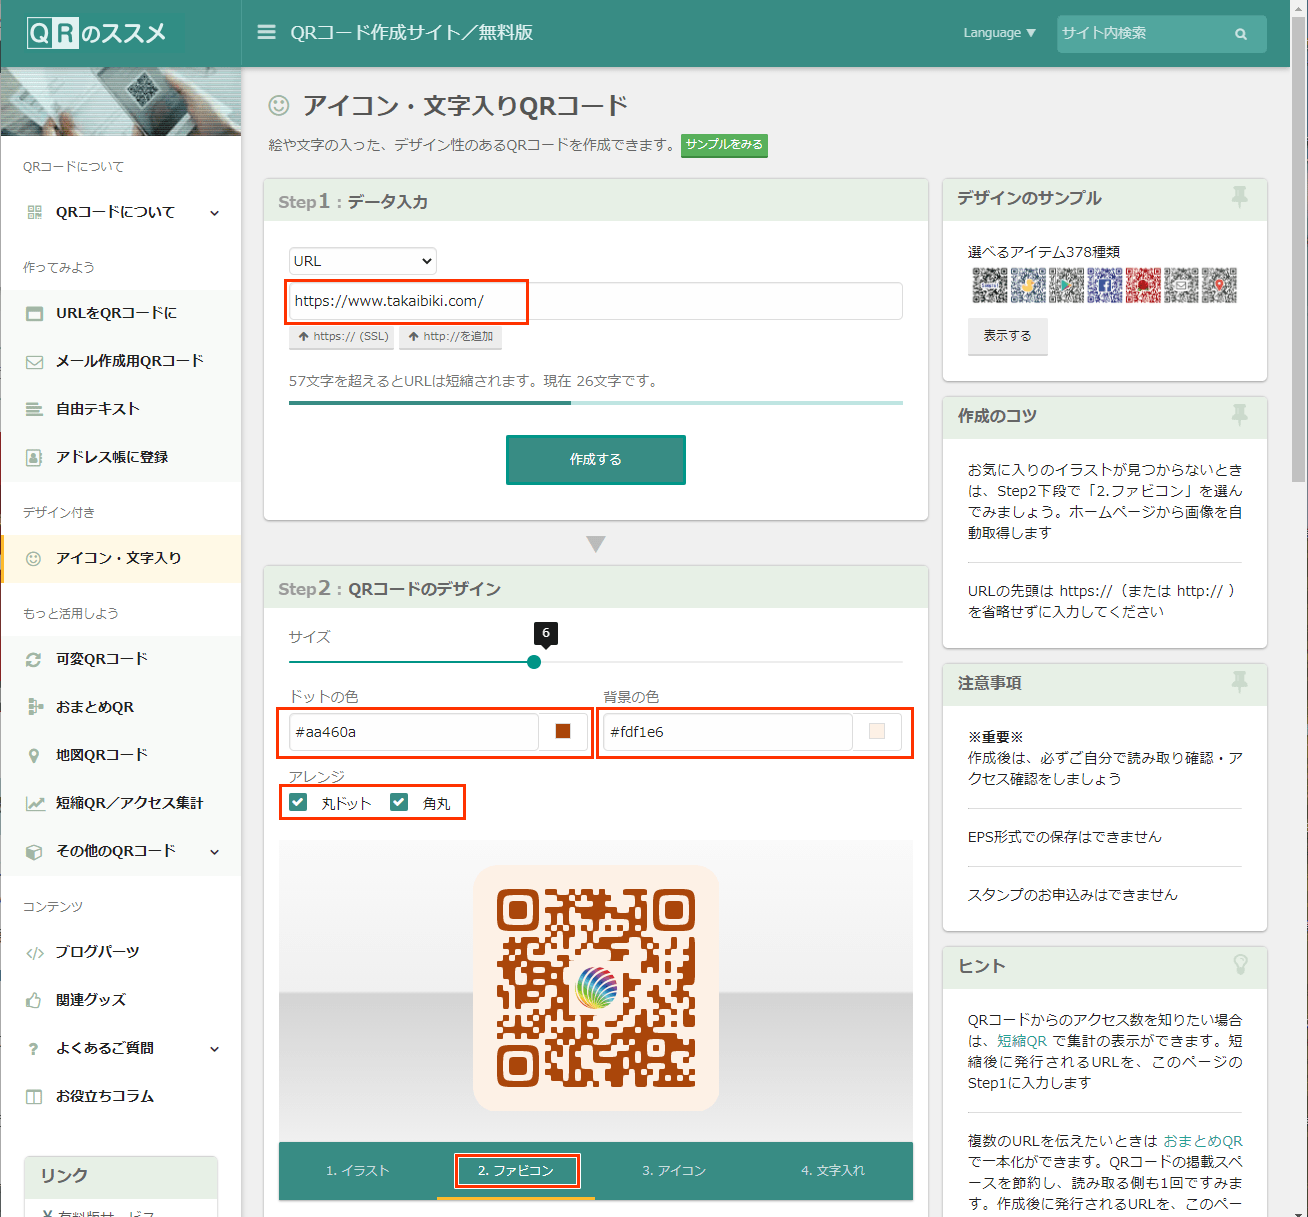Expand よくあるご質問 chevron
This screenshot has width=1308, height=1217.
pyautogui.click(x=214, y=1048)
